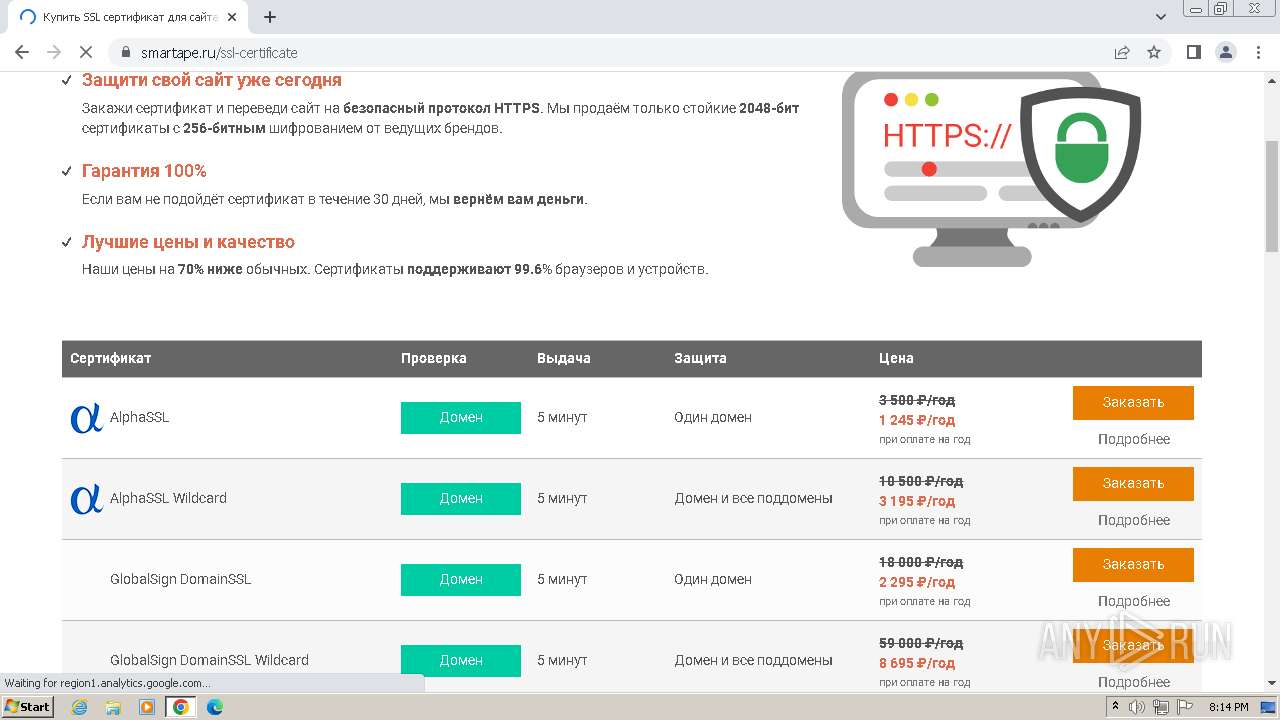Open the Chrome profile avatar

[1225, 52]
